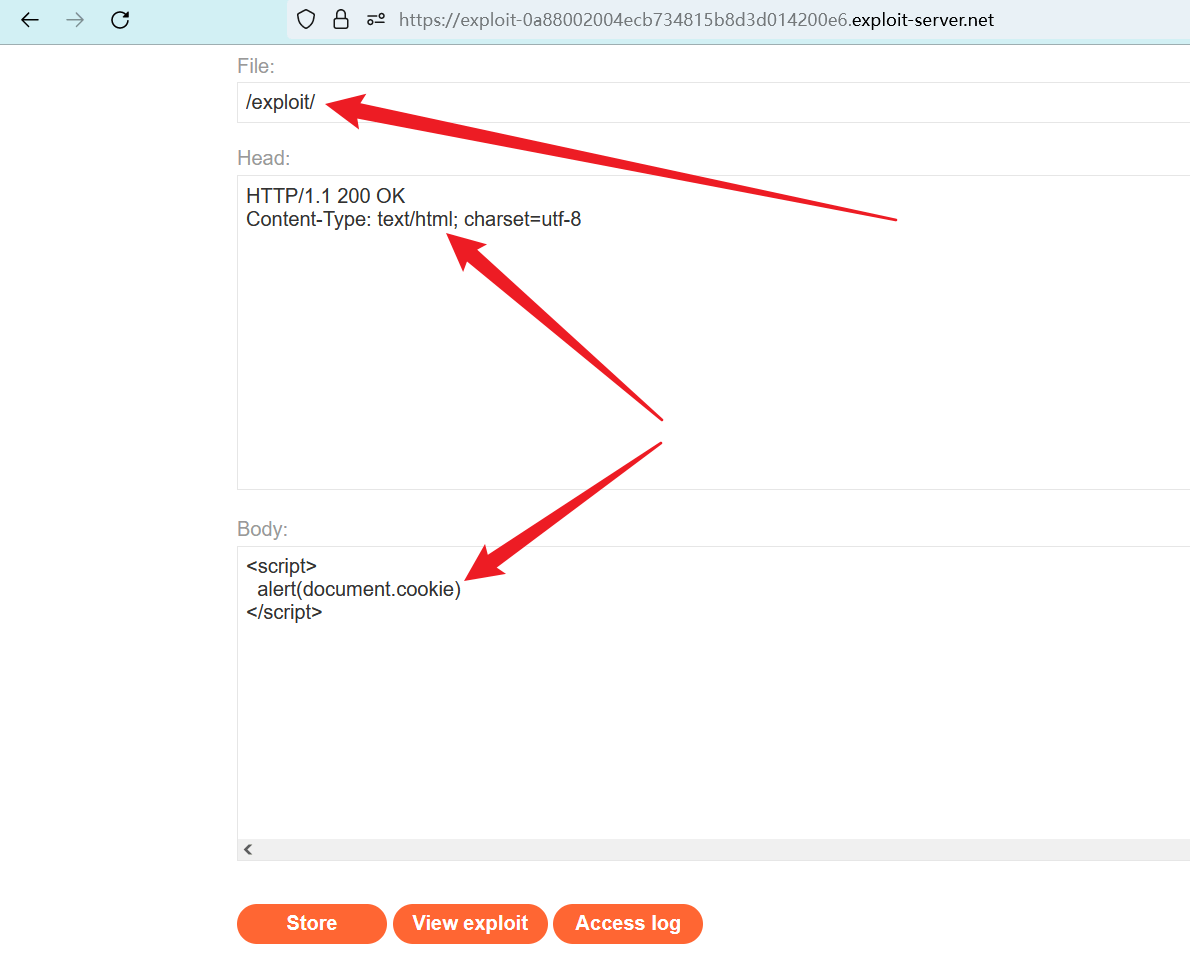The width and height of the screenshot is (1190, 958).
Task: Click the opening <script> tag line
Action: 282,566
